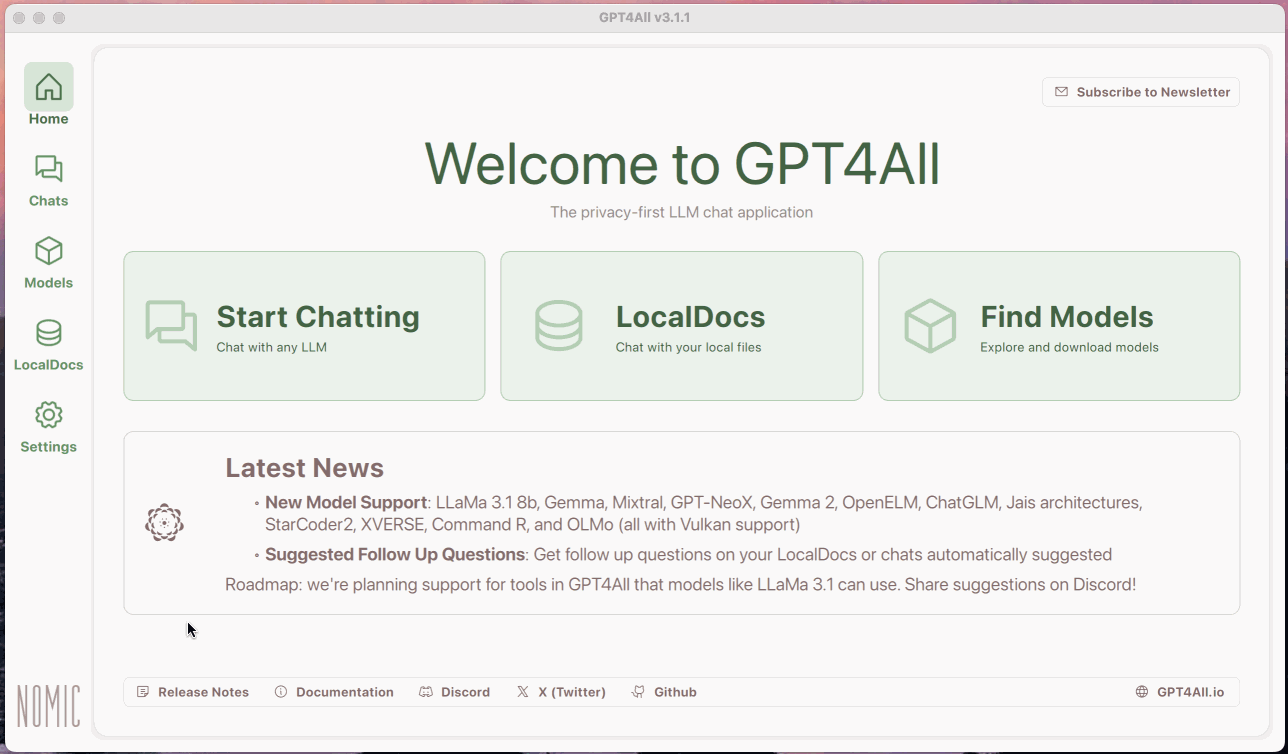
Task: Click the Start Chatting speech bubbles icon
Action: pos(171,326)
